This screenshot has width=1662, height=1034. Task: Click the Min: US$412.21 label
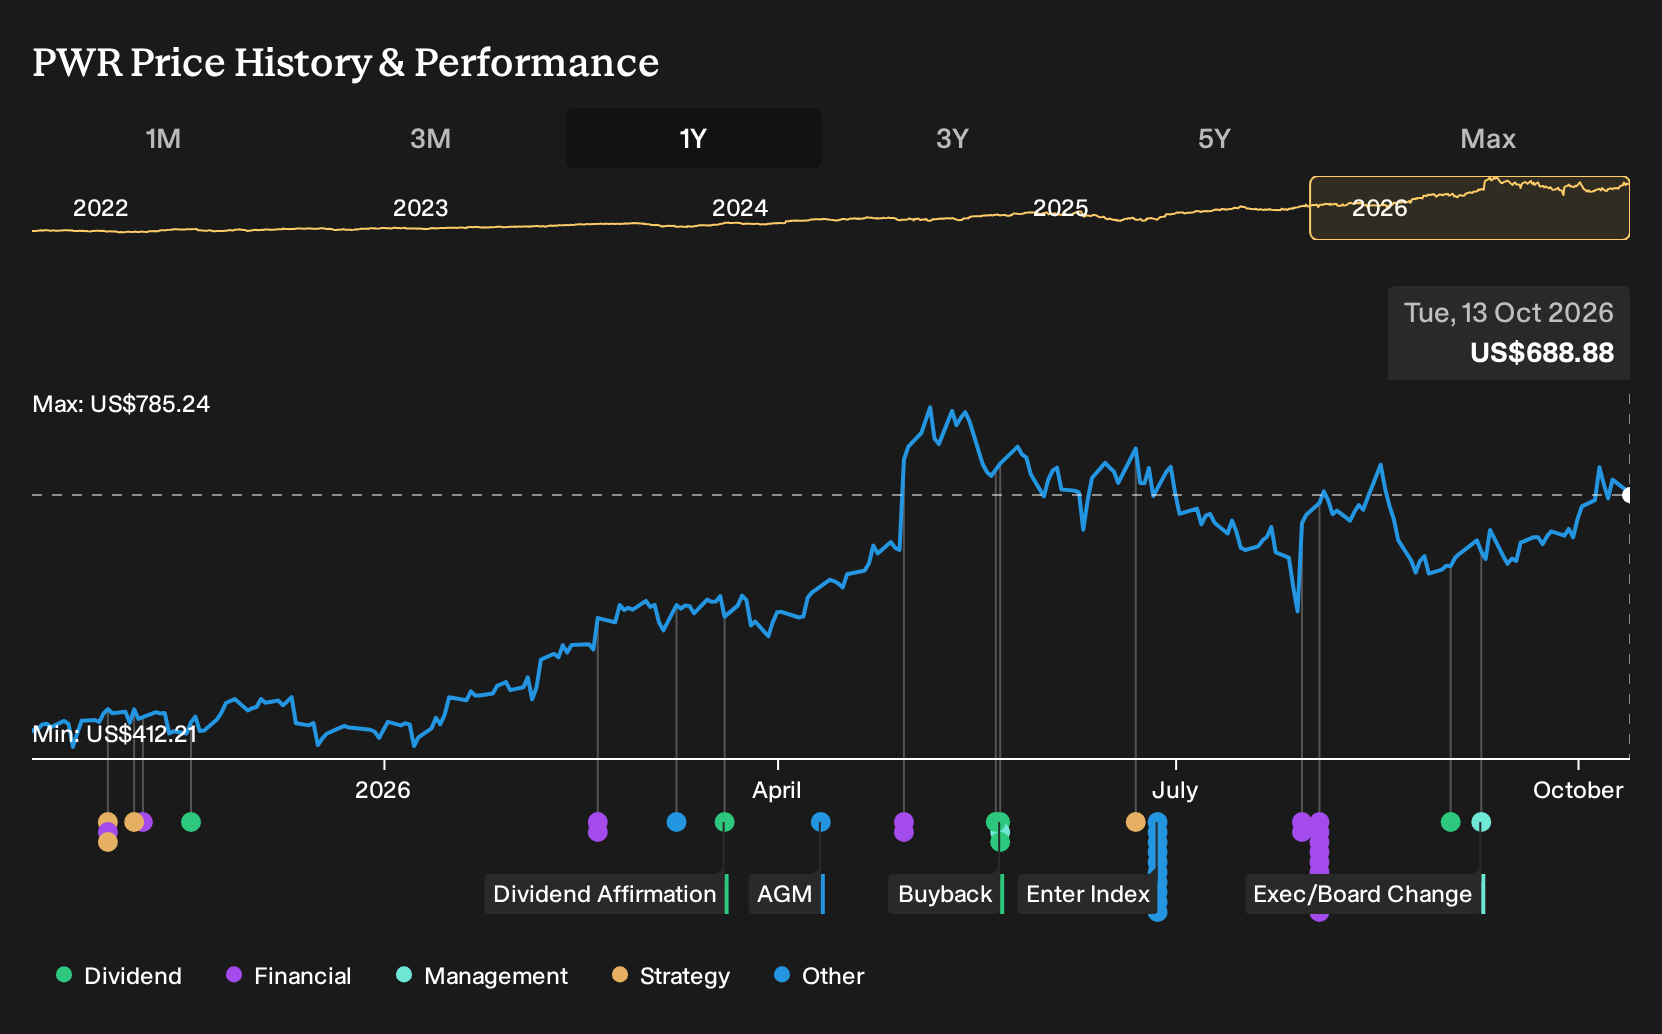point(114,734)
